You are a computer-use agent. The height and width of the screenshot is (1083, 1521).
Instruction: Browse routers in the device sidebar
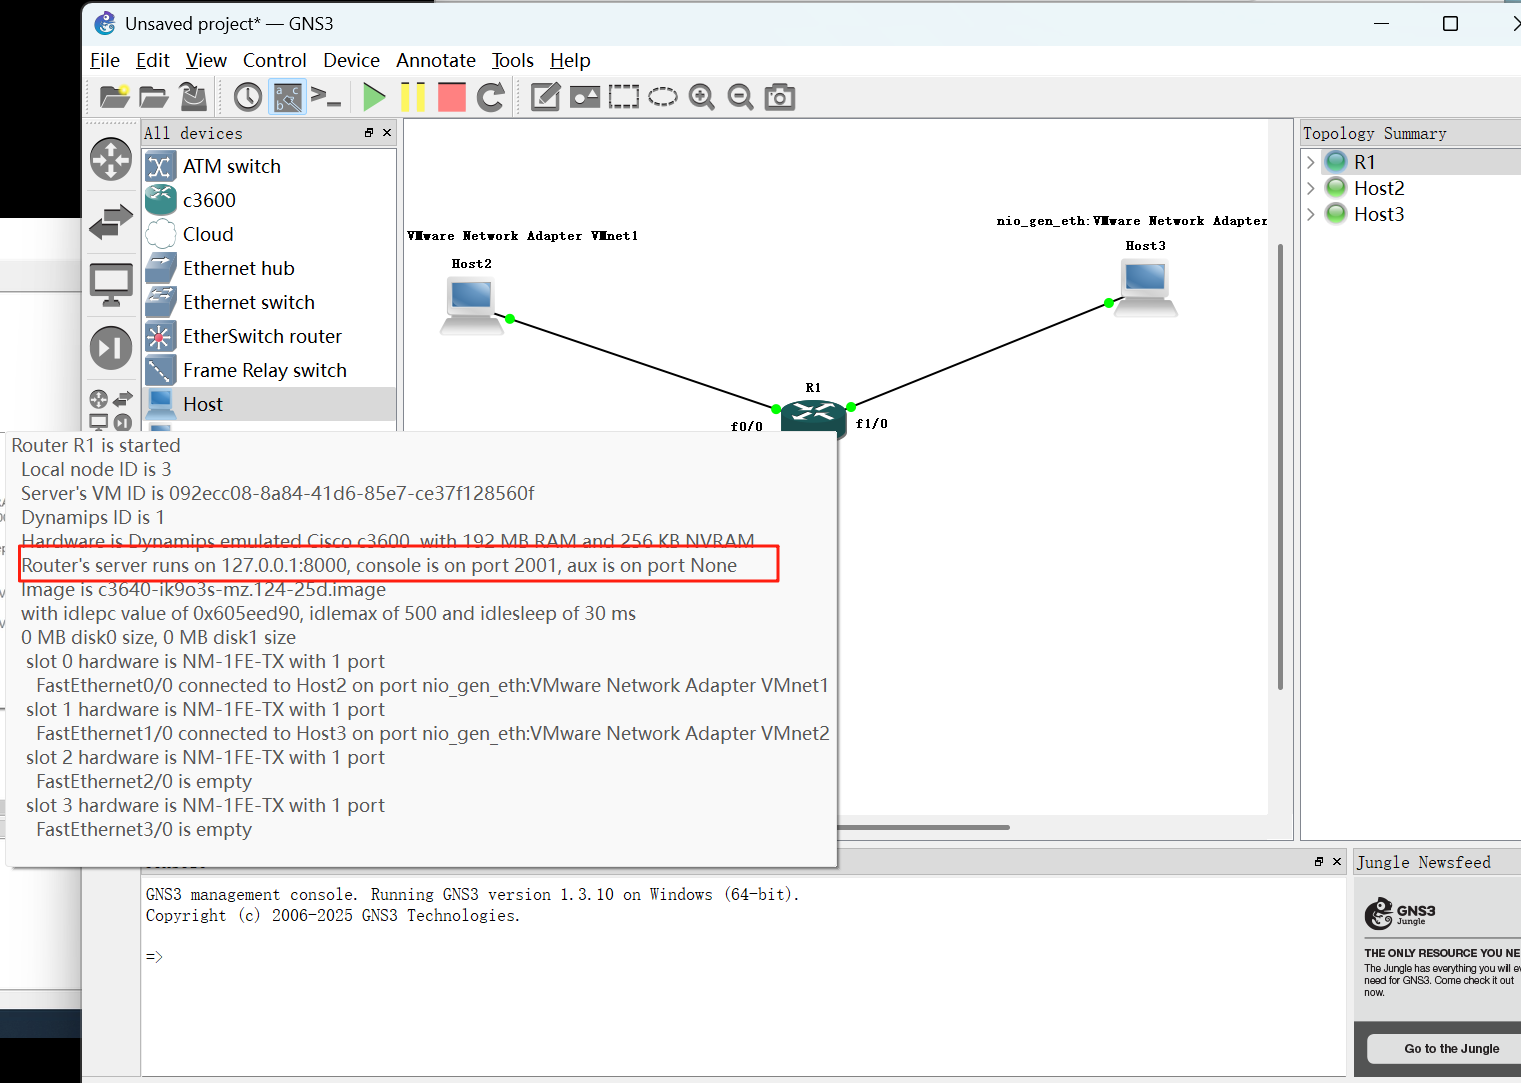click(111, 159)
